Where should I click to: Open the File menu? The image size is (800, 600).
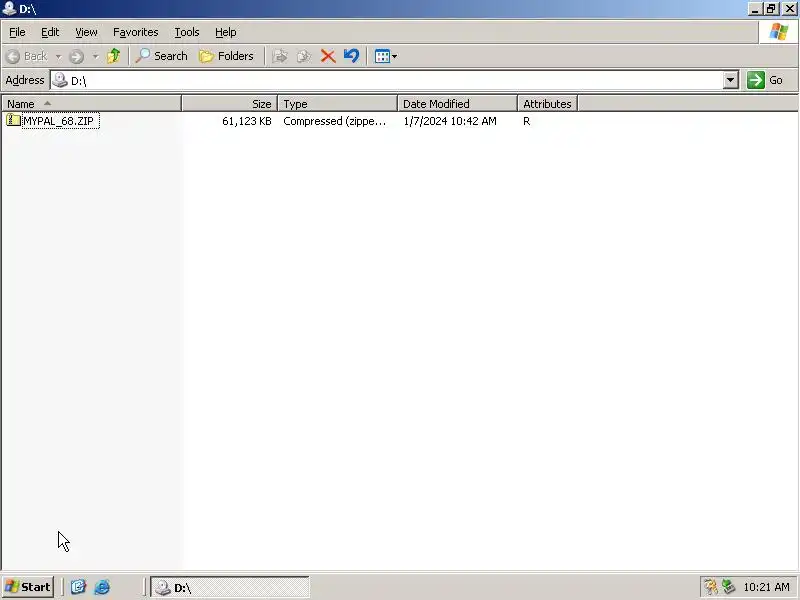pyautogui.click(x=17, y=32)
